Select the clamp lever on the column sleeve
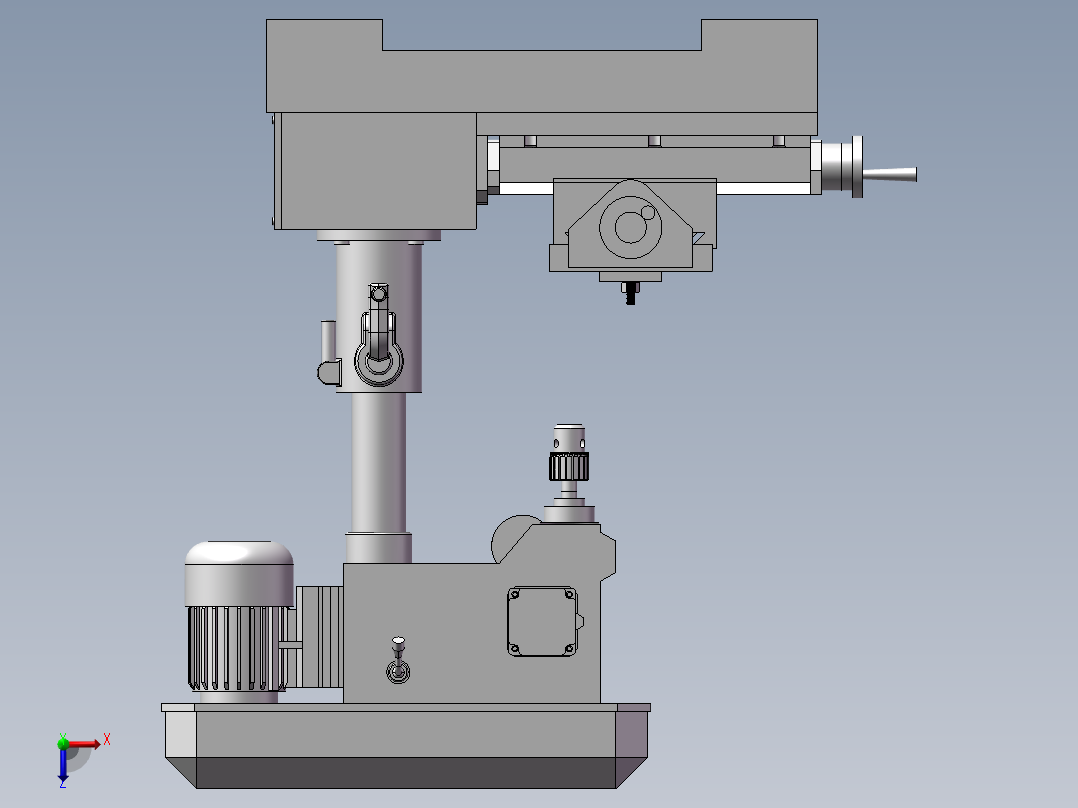Screen dimensions: 1078x808 click(x=378, y=336)
